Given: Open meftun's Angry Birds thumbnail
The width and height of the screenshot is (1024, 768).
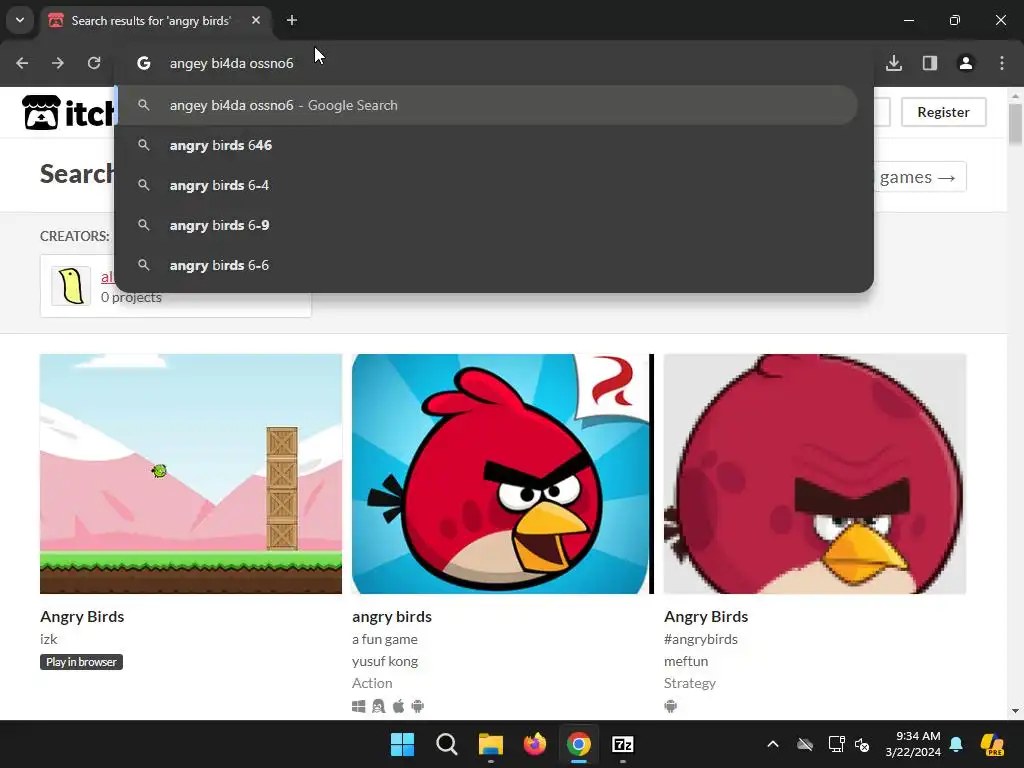Looking at the screenshot, I should [x=815, y=474].
